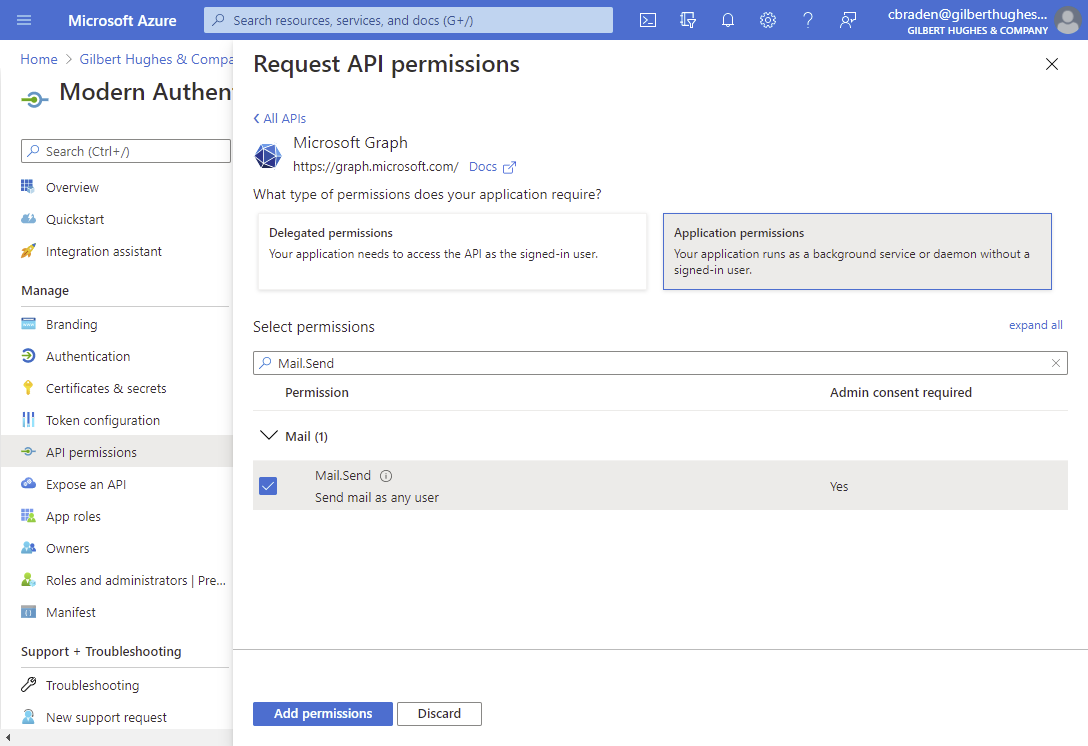1088x746 pixels.
Task: Click the magnifier icon in permissions search
Action: pos(266,363)
